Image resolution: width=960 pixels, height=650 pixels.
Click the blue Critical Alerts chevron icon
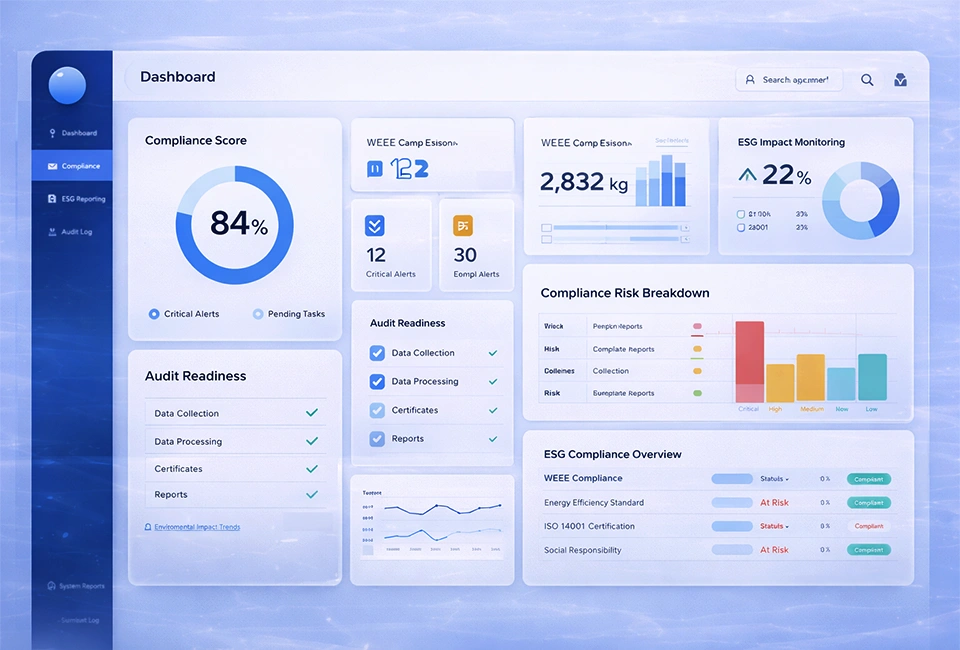tap(376, 225)
